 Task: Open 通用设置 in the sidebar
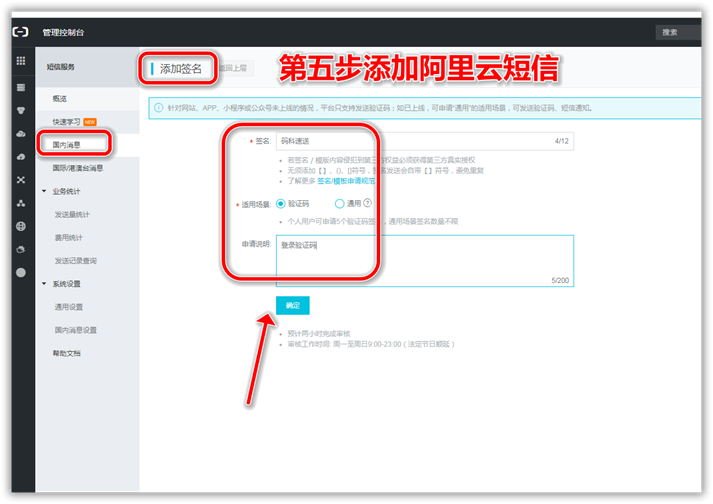(x=69, y=307)
